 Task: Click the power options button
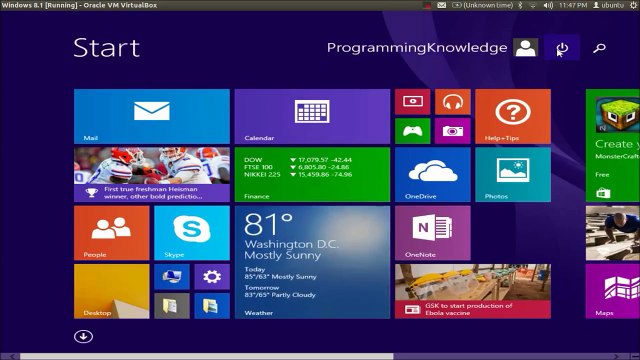[562, 48]
